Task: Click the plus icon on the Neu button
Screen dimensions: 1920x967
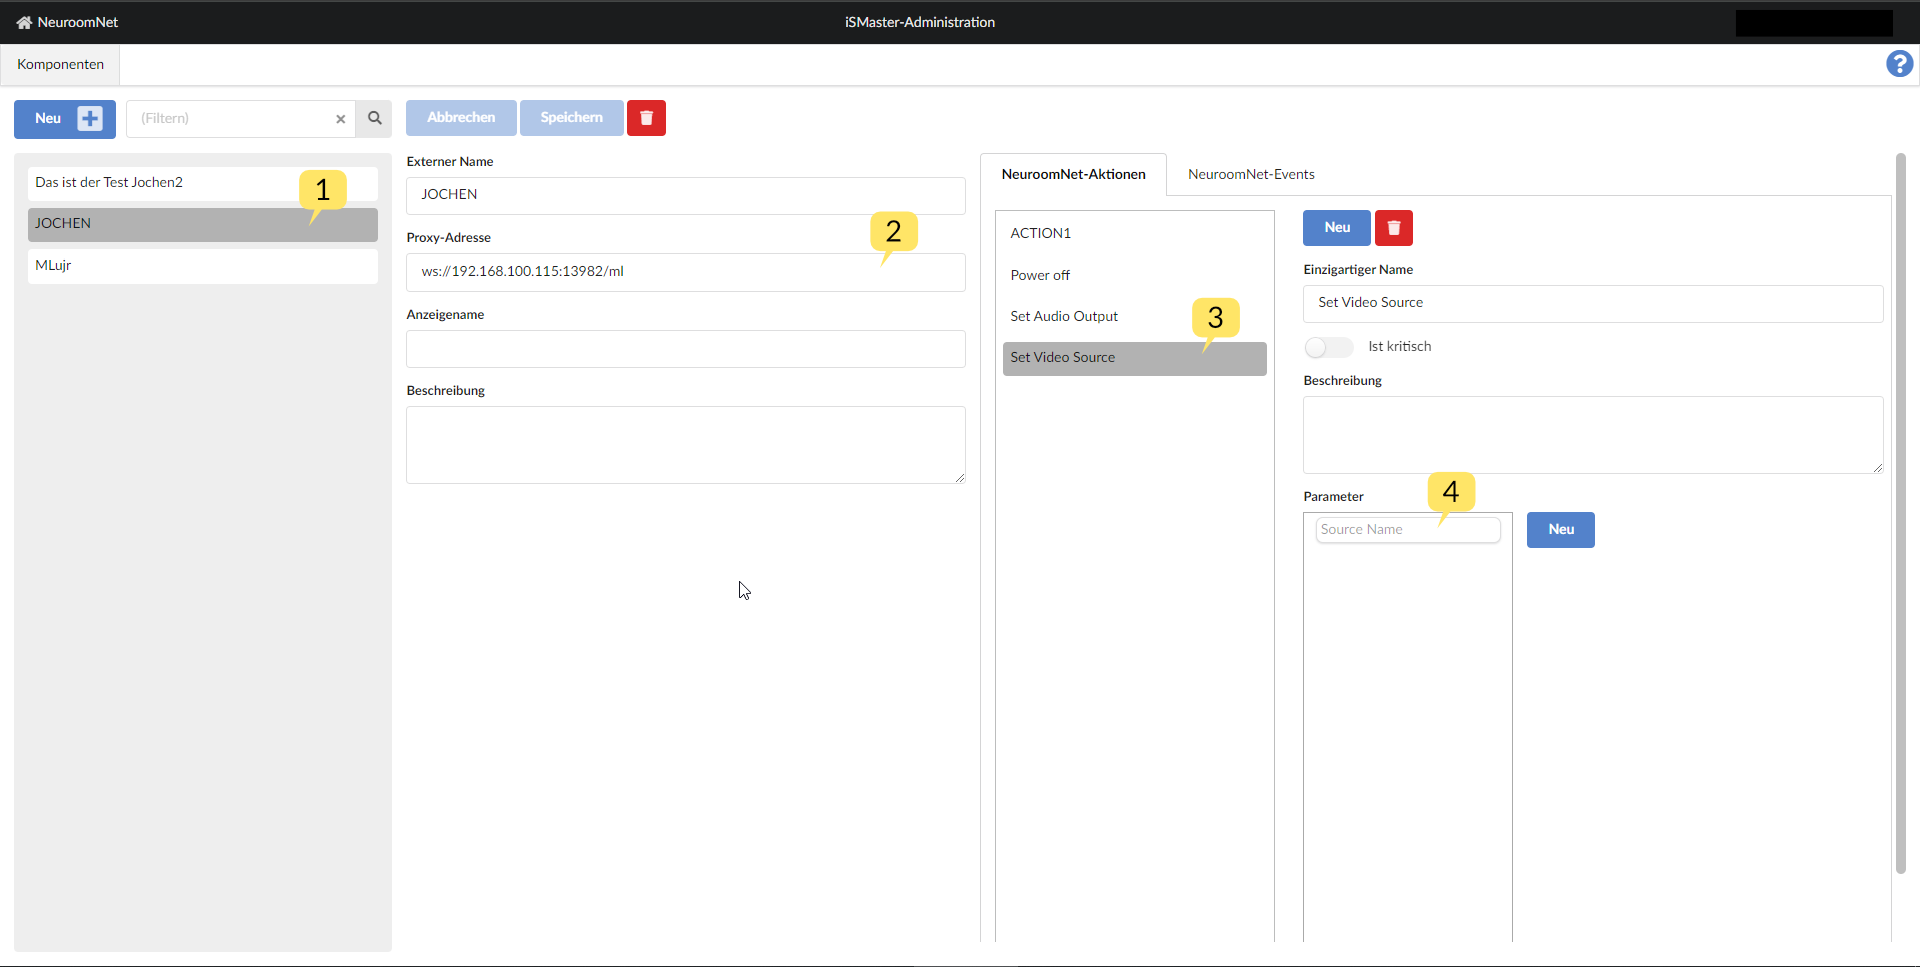Action: (89, 118)
